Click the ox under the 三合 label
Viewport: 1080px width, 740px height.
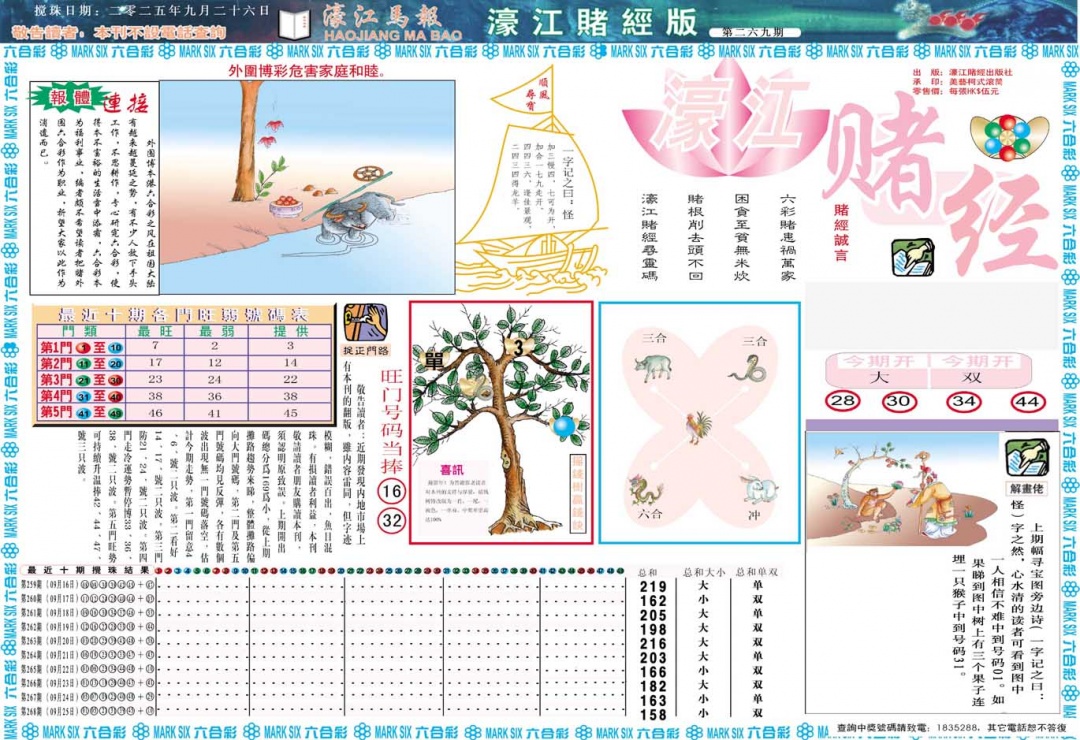point(653,367)
